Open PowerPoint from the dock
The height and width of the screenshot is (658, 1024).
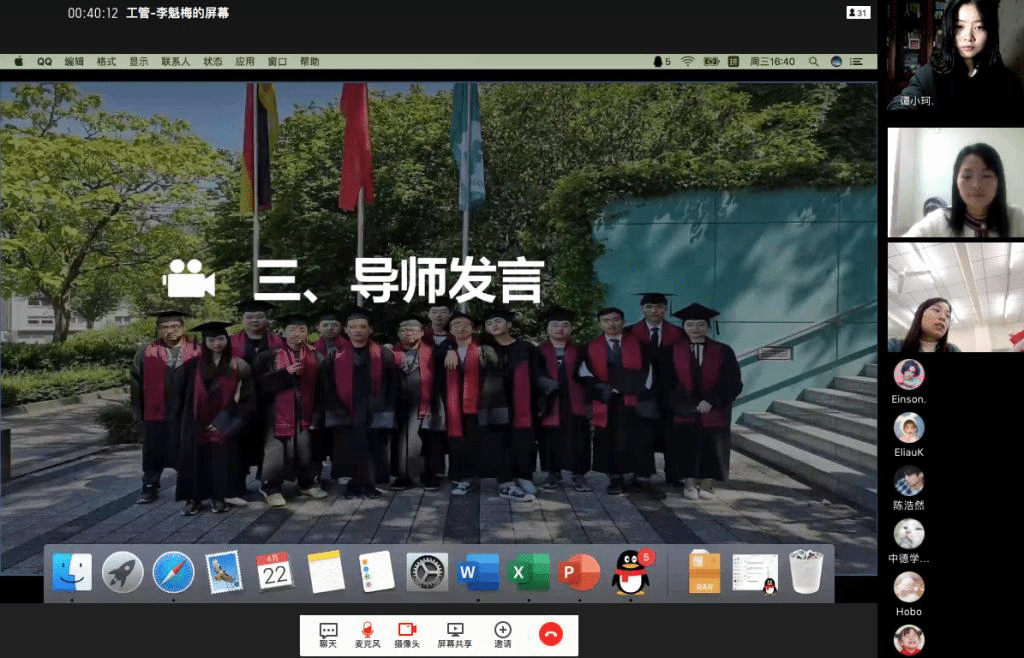point(579,573)
